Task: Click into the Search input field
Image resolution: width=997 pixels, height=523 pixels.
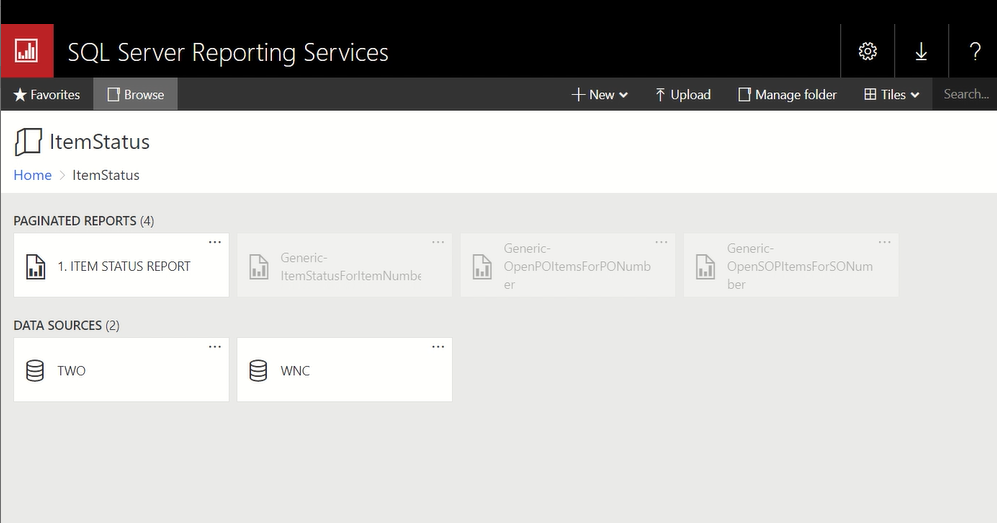Action: tap(966, 95)
